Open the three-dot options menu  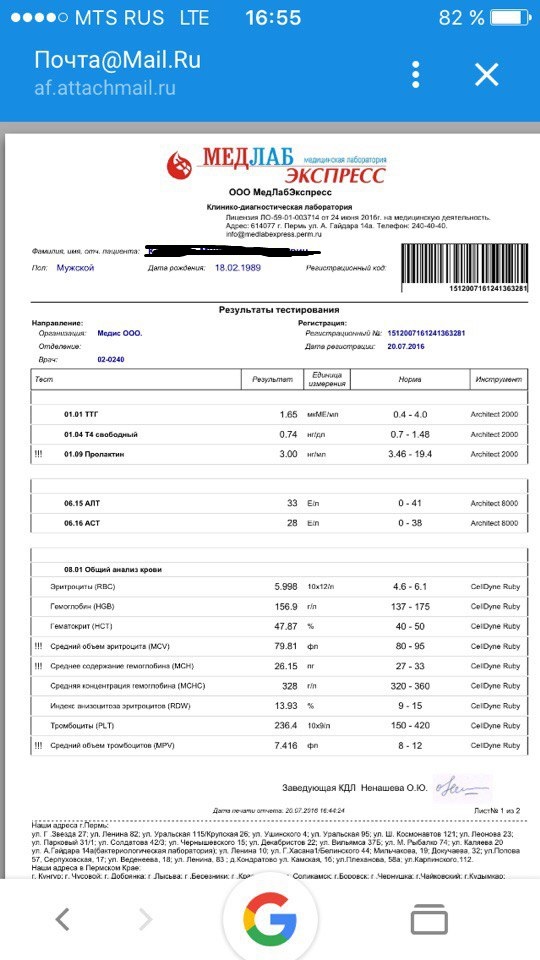tap(416, 75)
